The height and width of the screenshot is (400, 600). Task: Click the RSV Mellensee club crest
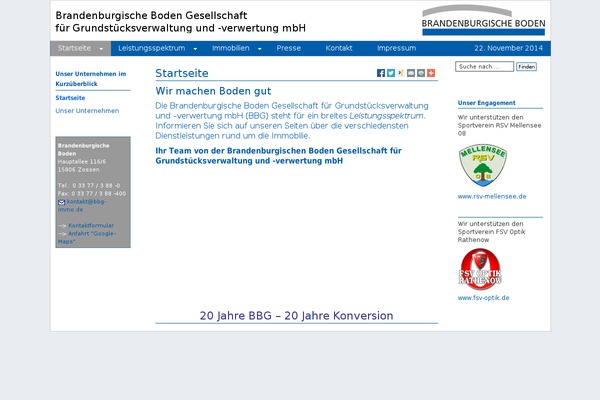pos(483,165)
